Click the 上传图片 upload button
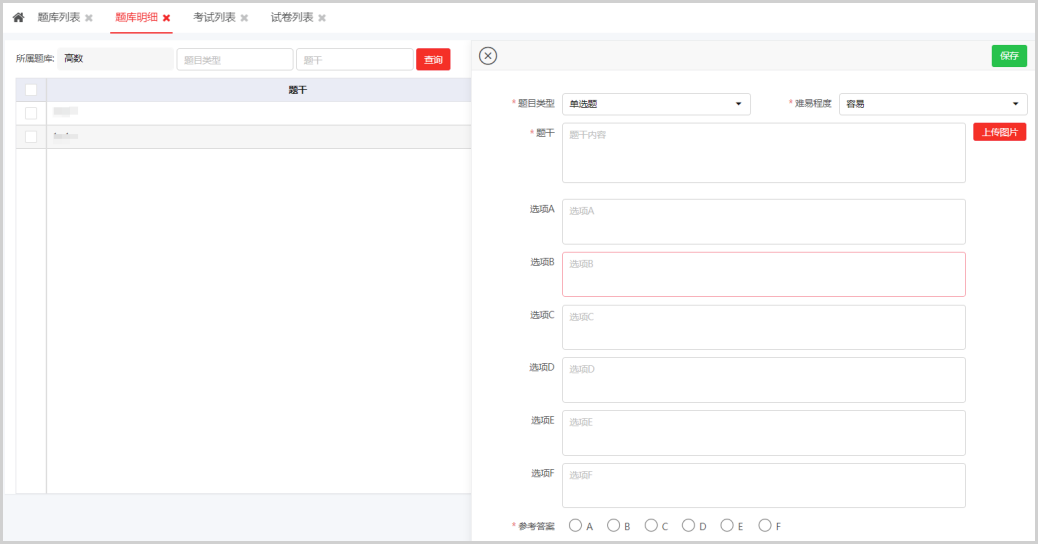This screenshot has height=544, width=1038. (x=999, y=132)
